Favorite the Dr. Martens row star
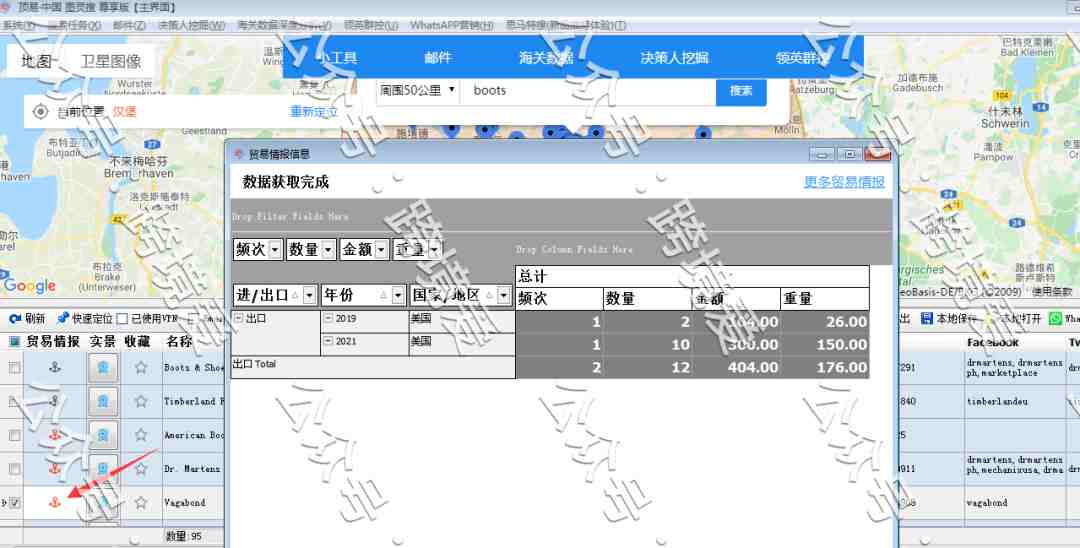The width and height of the screenshot is (1080, 548). pyautogui.click(x=141, y=469)
